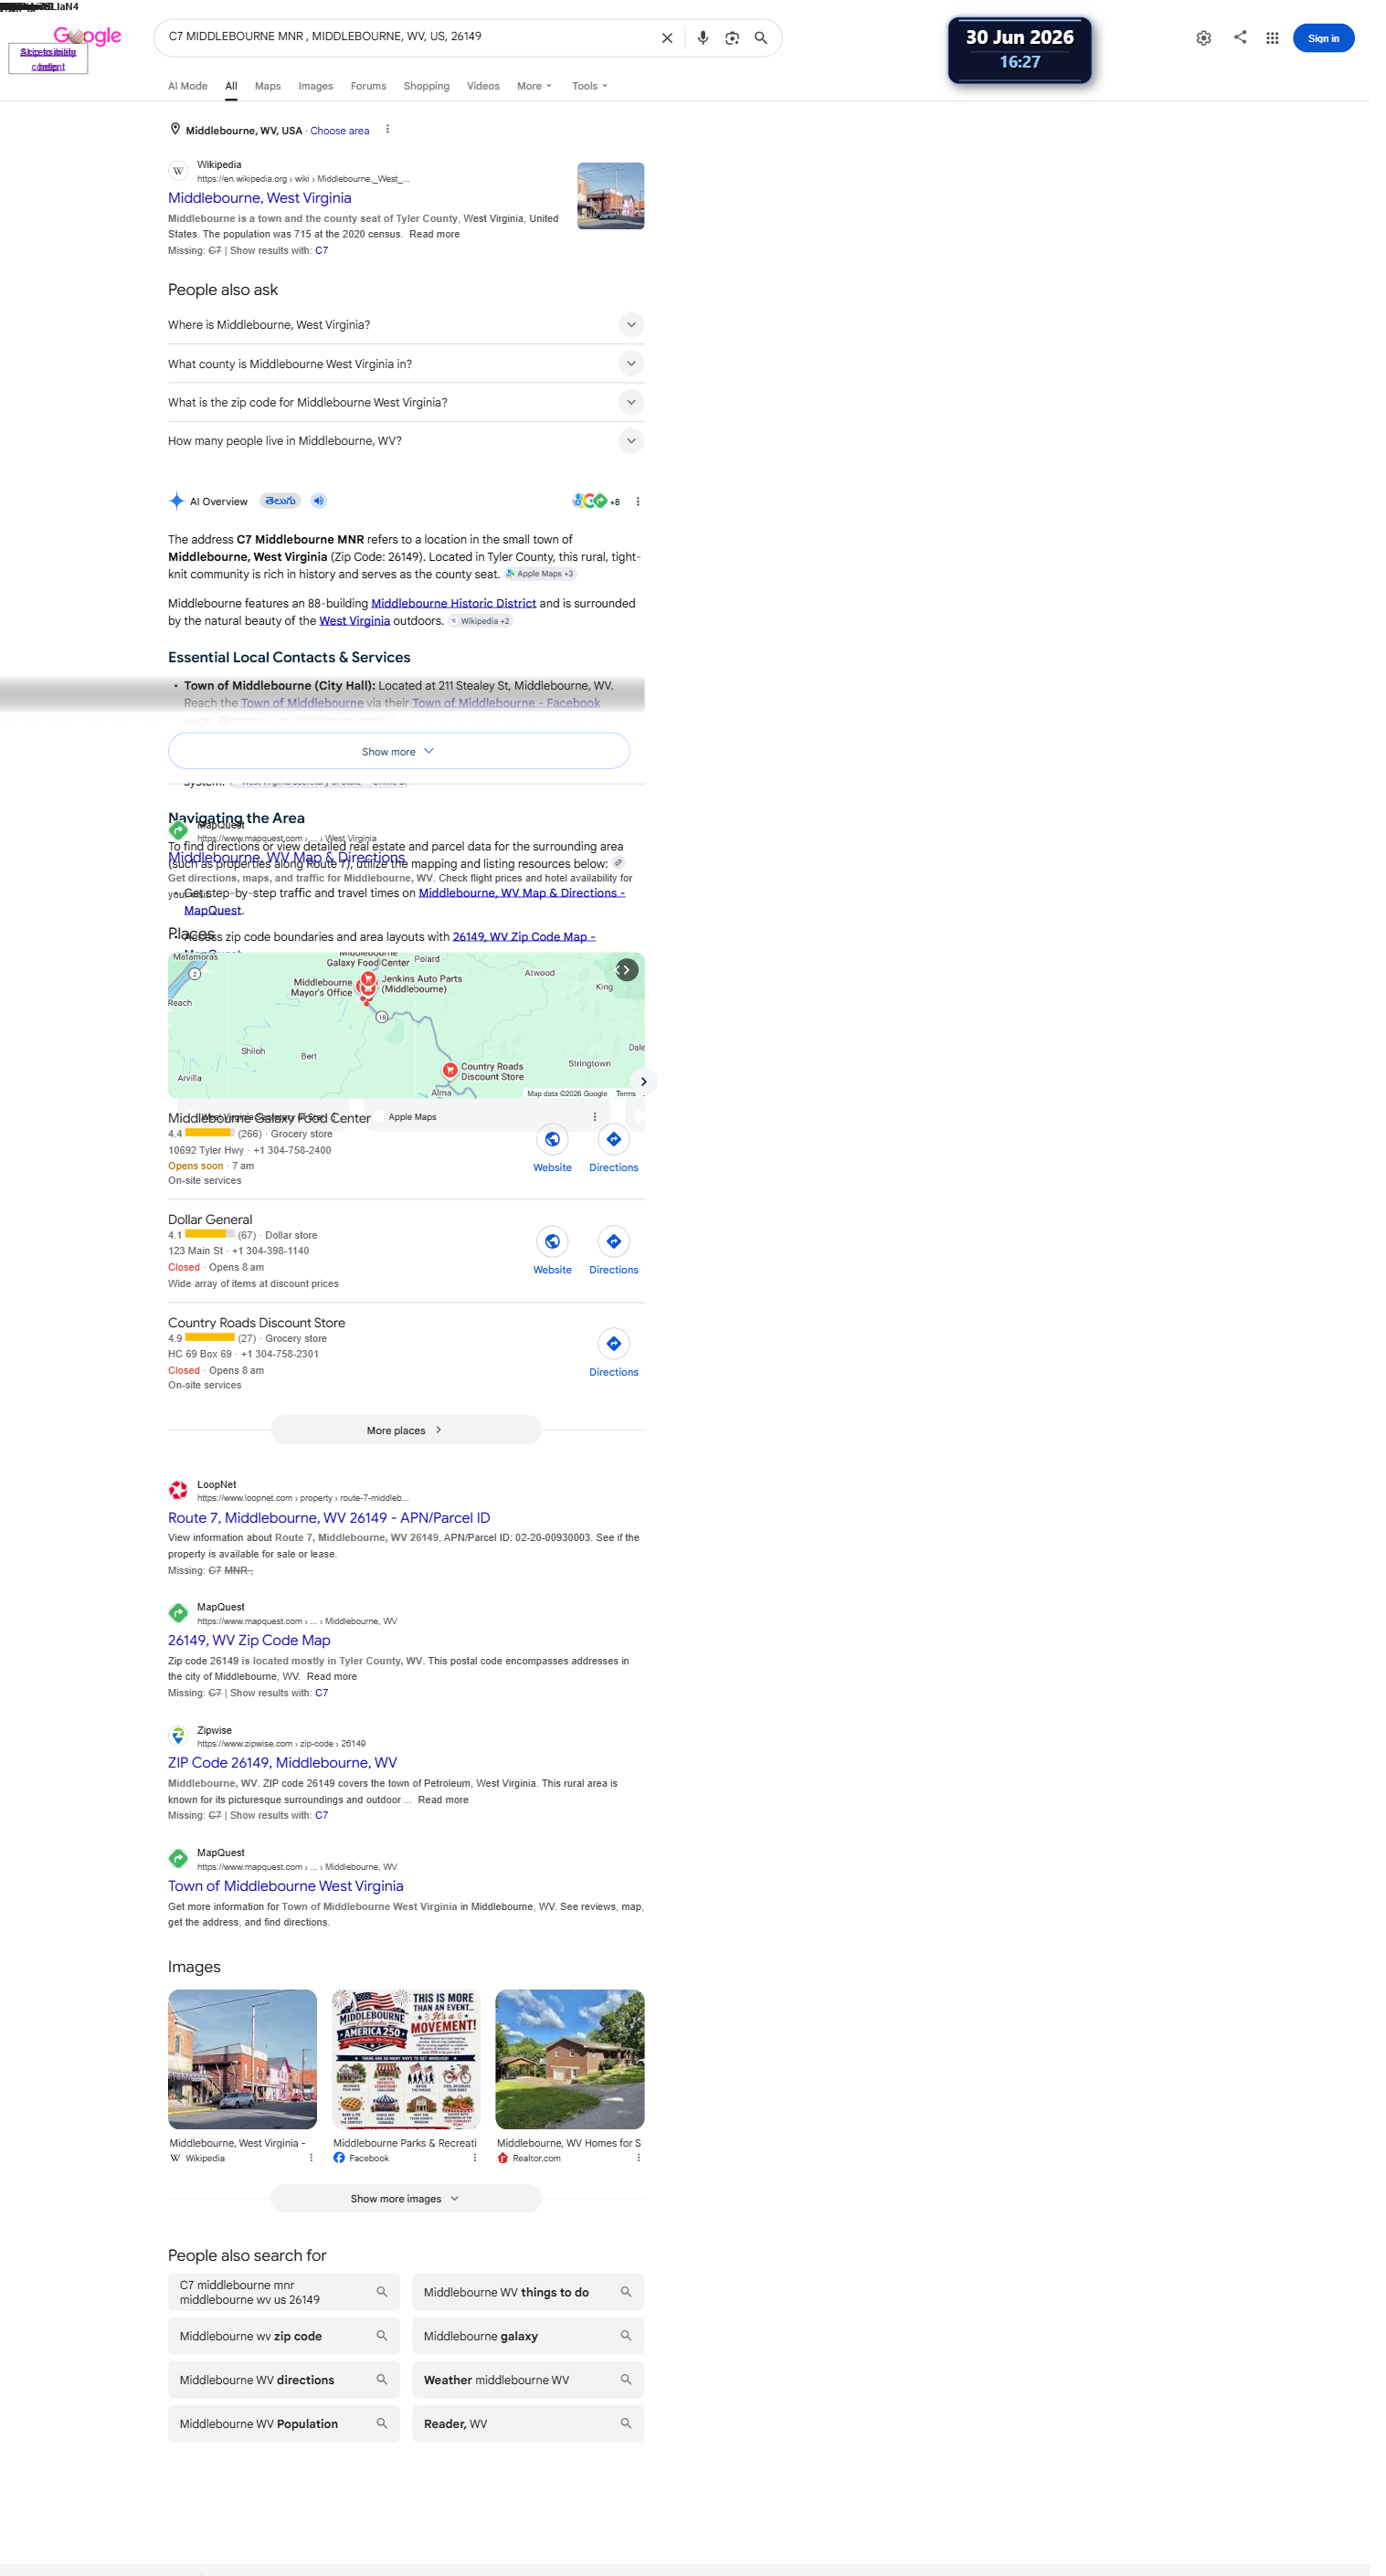Listen to the AI Overview audio
The image size is (1386, 2576).
click(319, 501)
